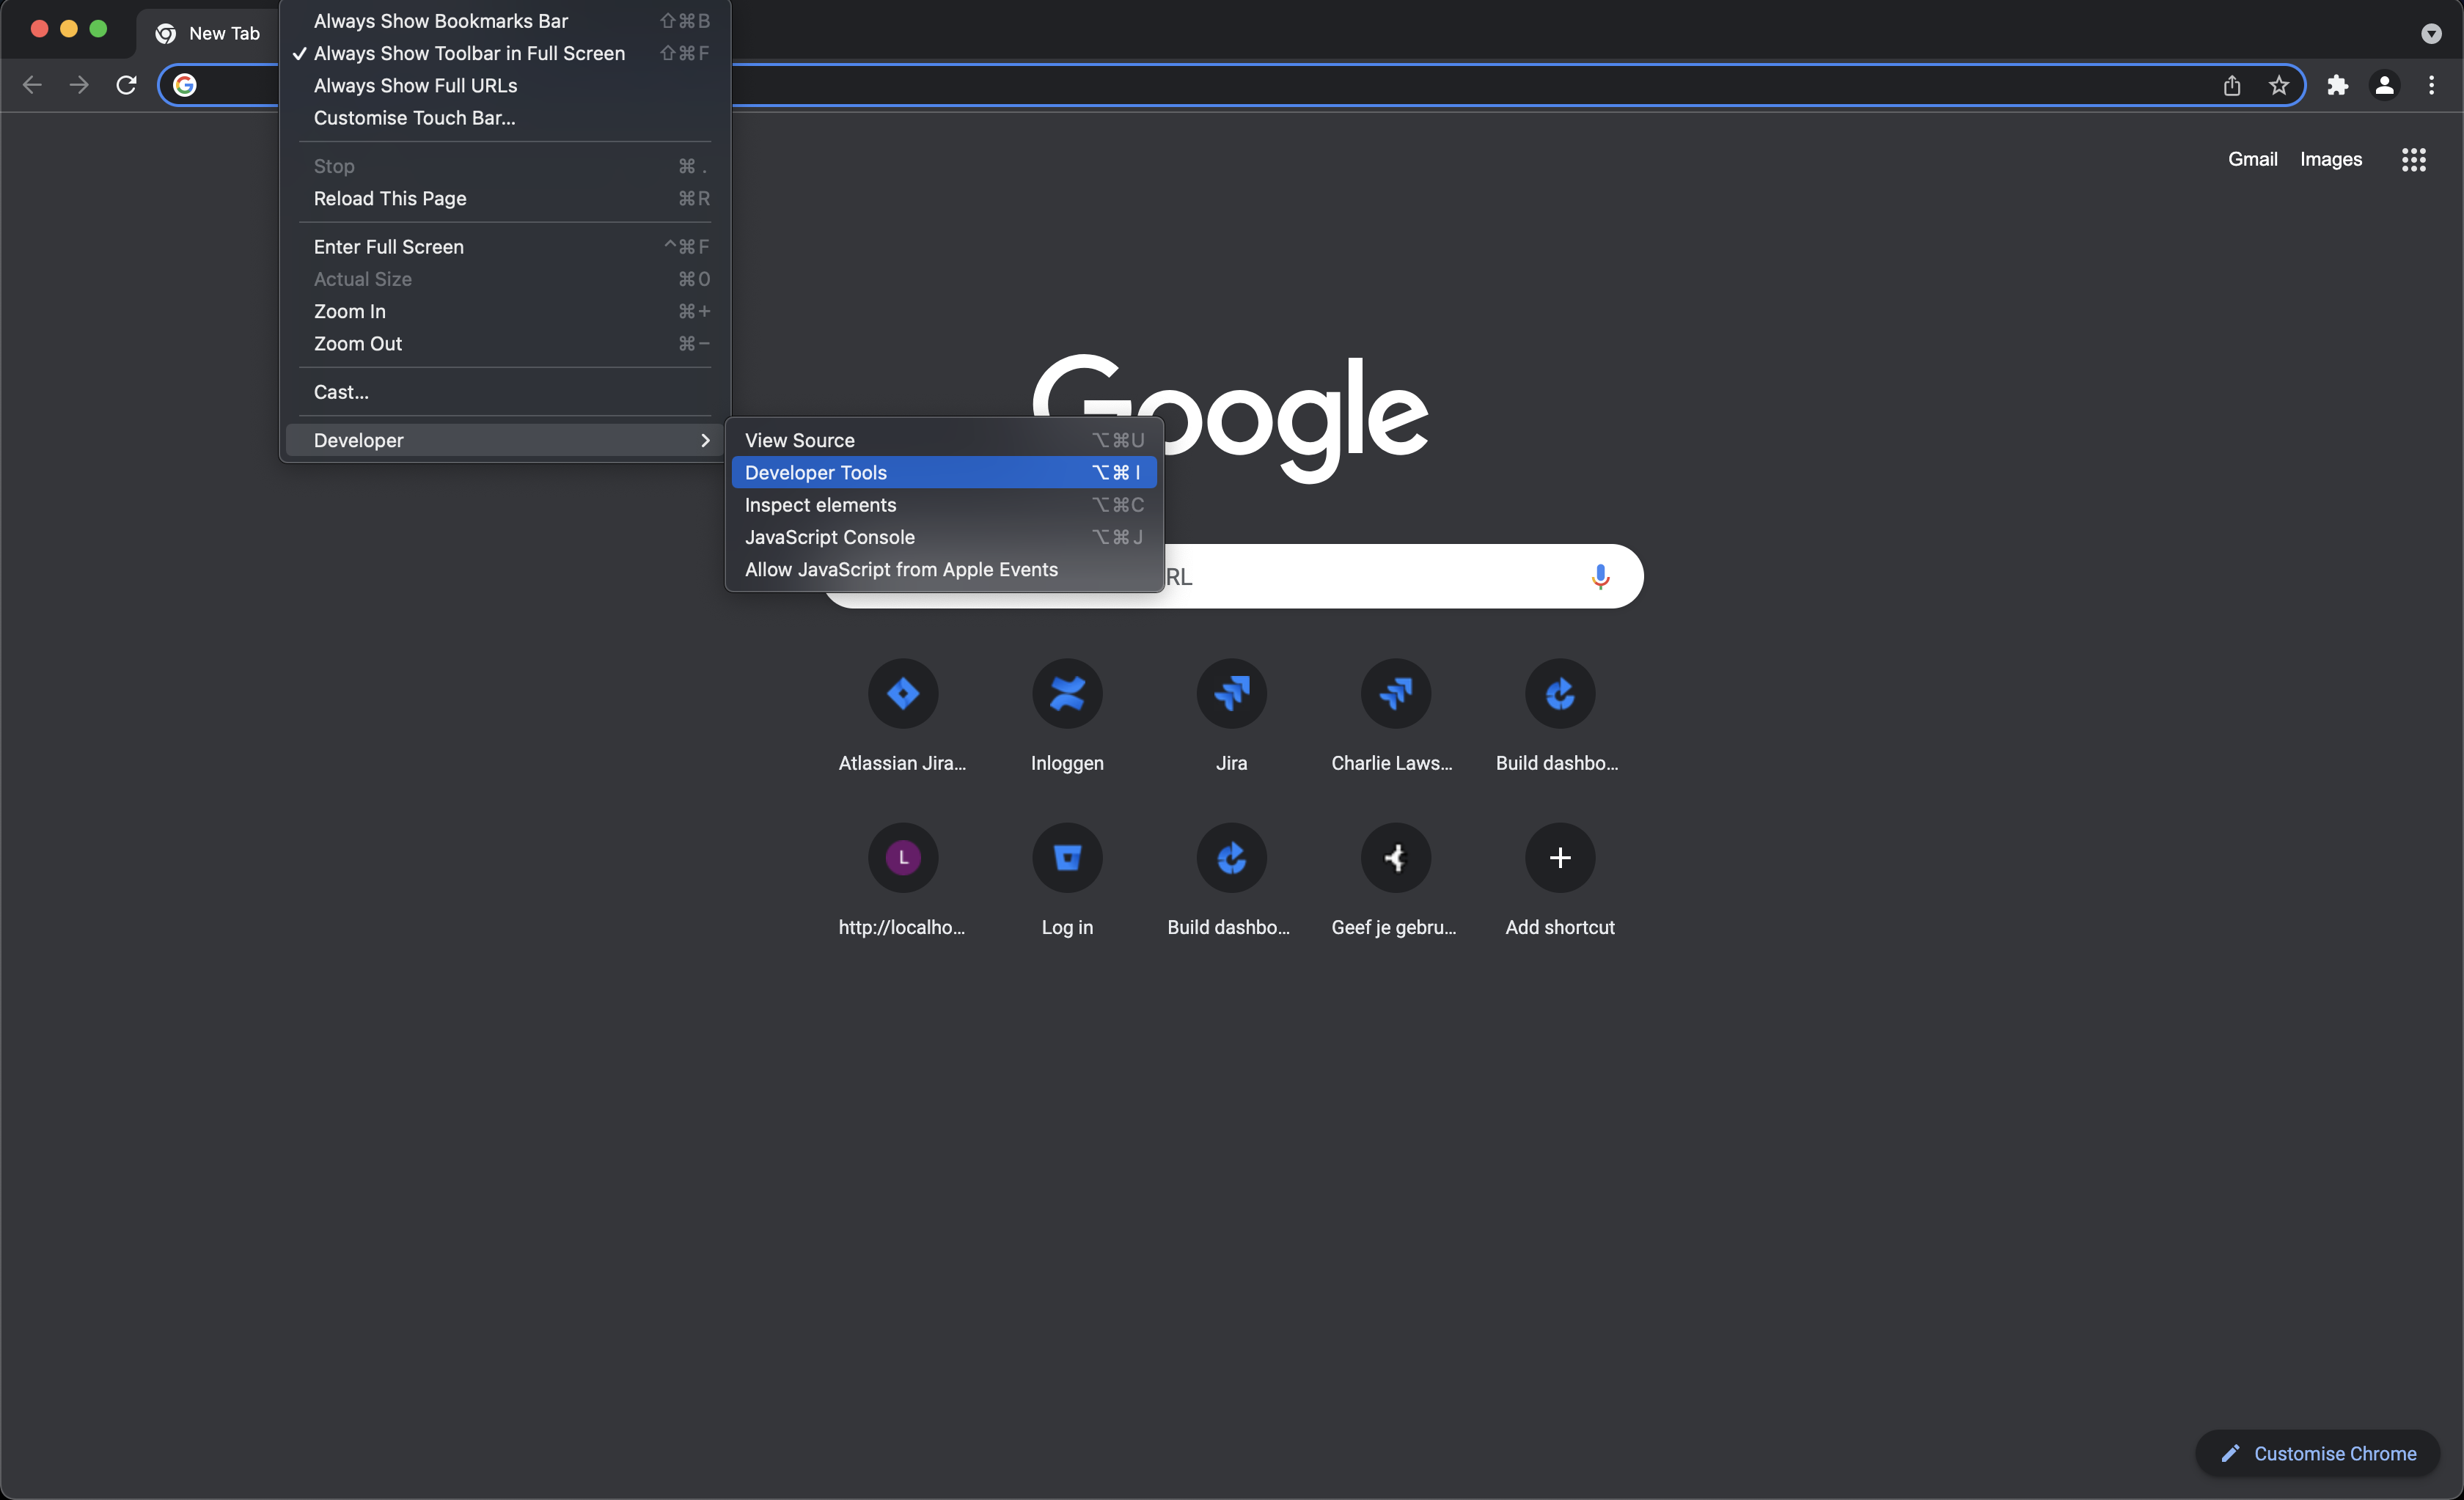Screen dimensions: 2464x1500
Task: Open the Charlie Laws shortcut tile
Action: [1395, 715]
